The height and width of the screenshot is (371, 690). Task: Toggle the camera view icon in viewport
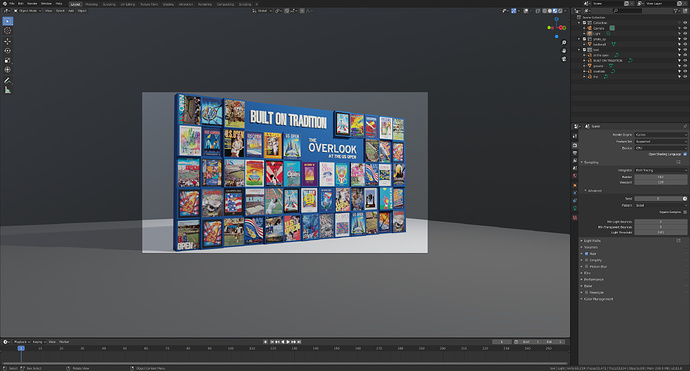pos(564,59)
